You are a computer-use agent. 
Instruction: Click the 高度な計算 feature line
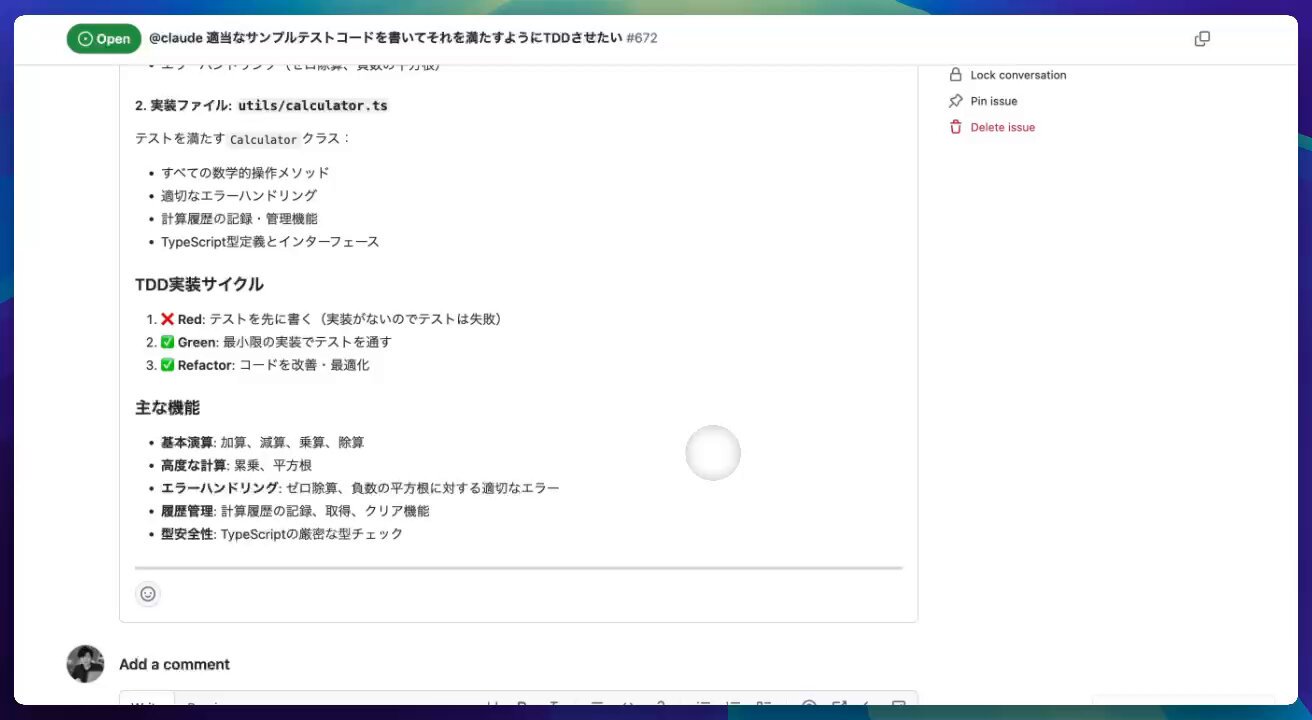coord(237,465)
